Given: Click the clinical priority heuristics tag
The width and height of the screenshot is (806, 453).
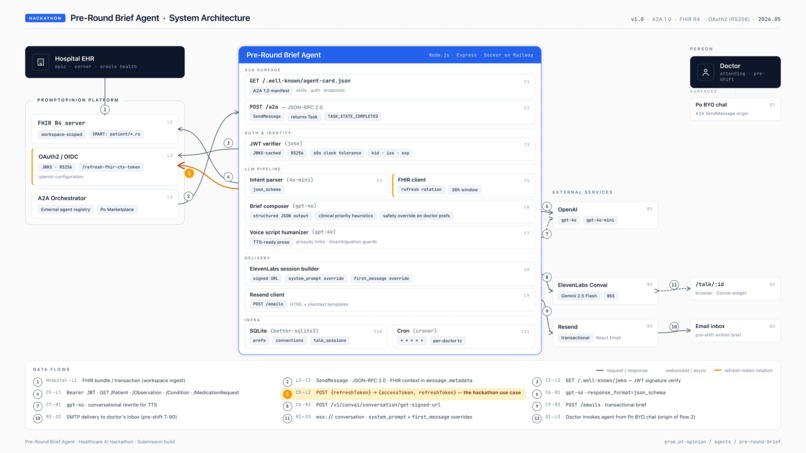Looking at the screenshot, I should 346,216.
